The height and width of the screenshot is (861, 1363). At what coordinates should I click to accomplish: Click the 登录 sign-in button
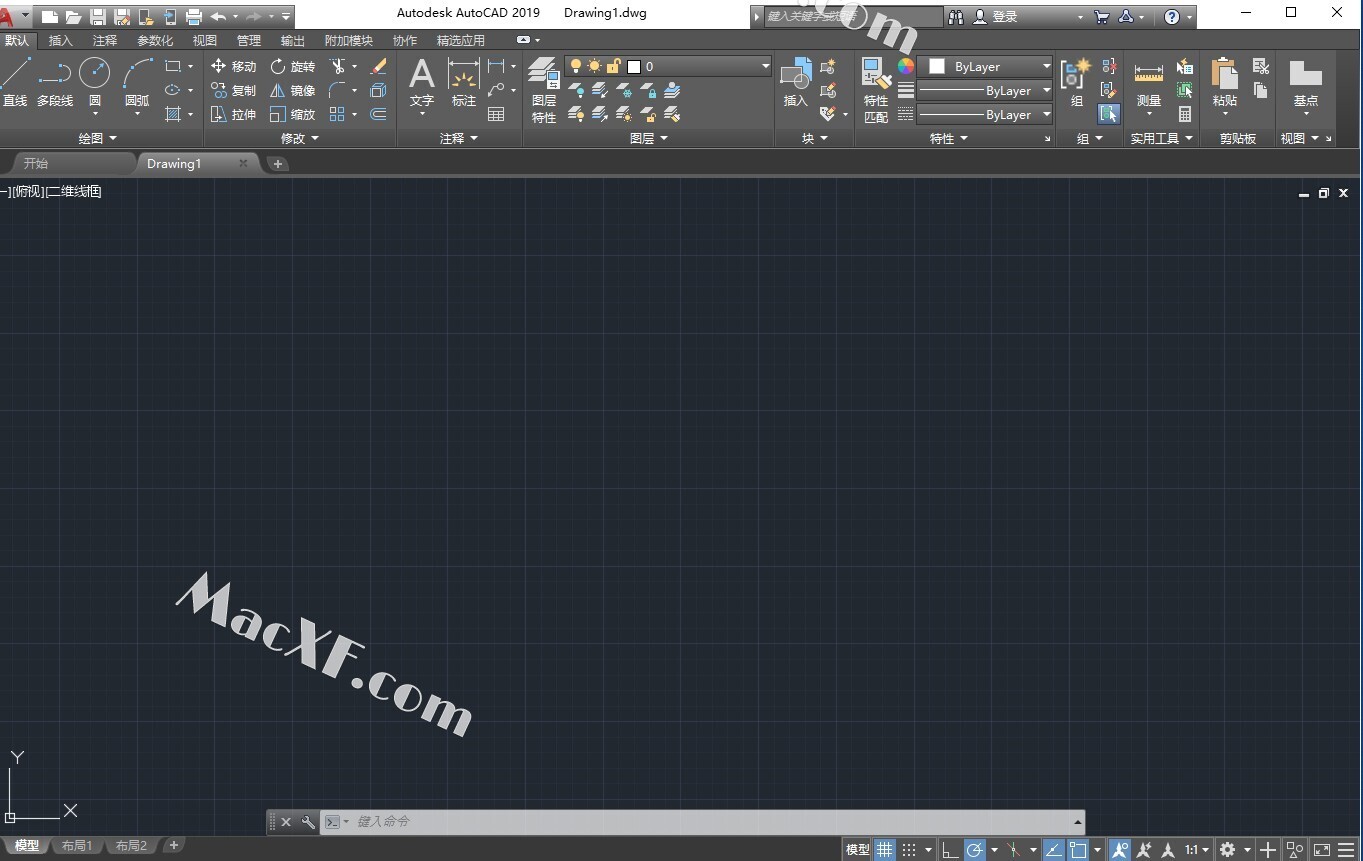click(996, 17)
